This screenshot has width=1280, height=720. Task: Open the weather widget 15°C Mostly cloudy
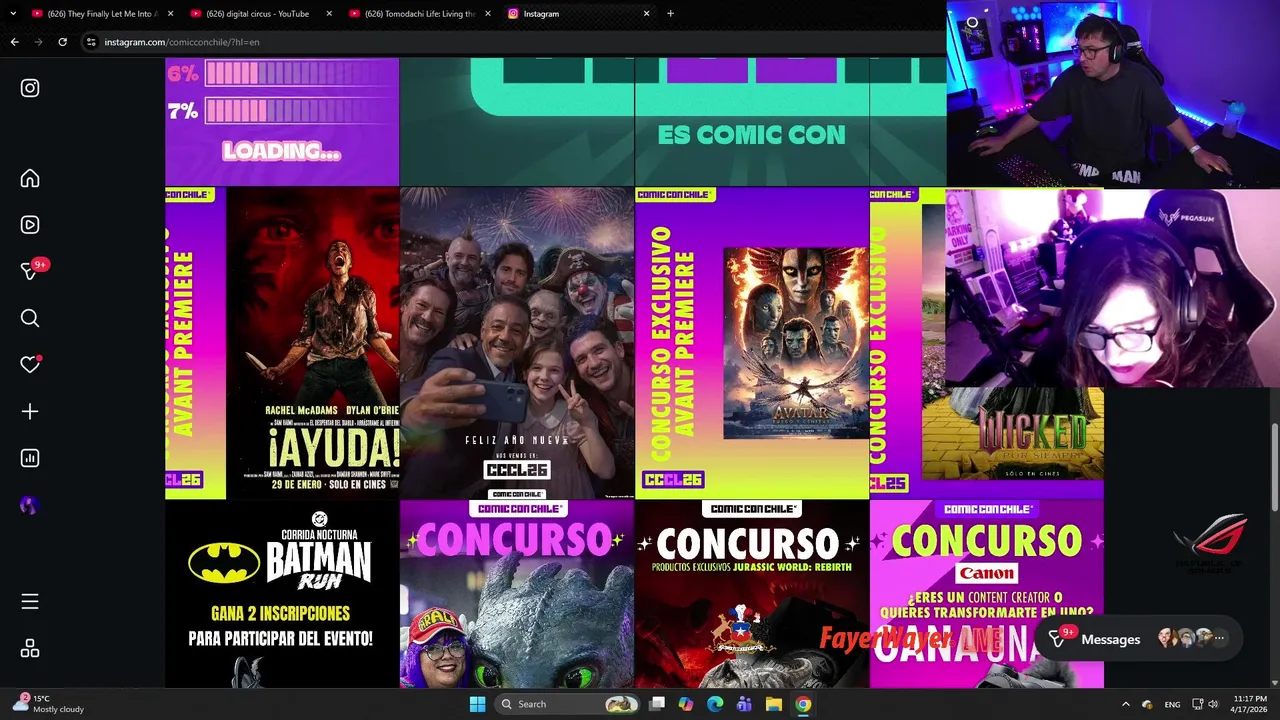(x=48, y=704)
